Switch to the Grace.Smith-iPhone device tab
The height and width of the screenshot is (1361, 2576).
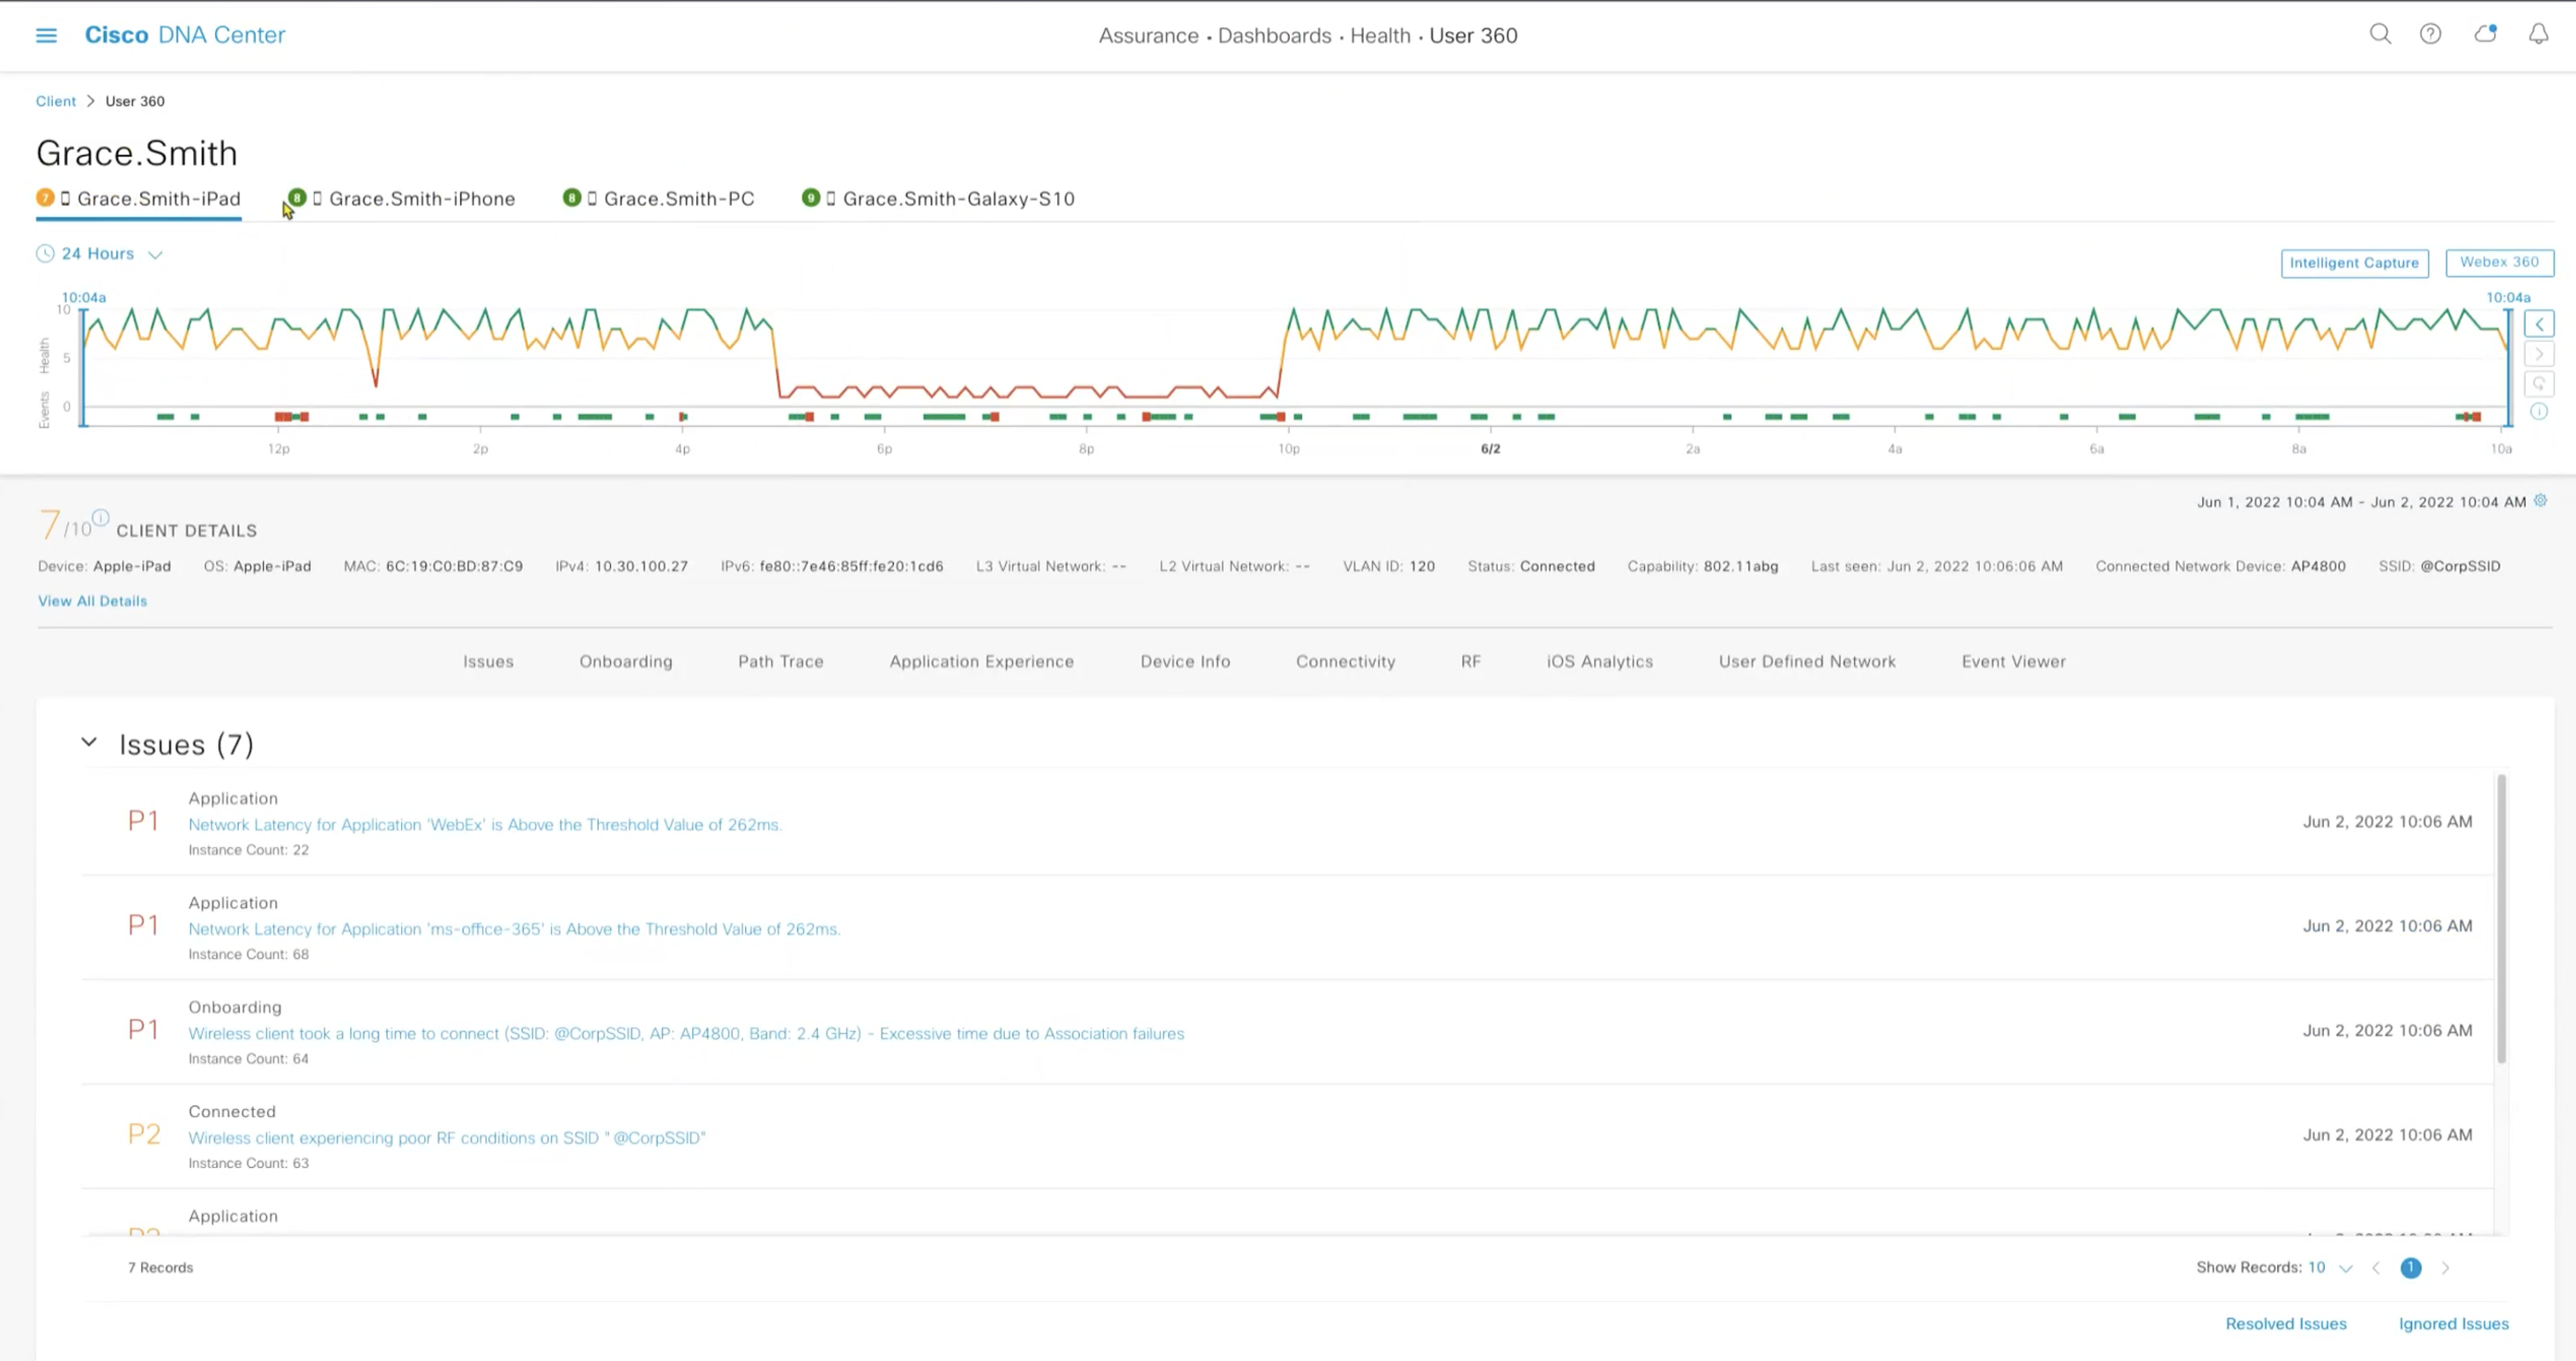[420, 199]
